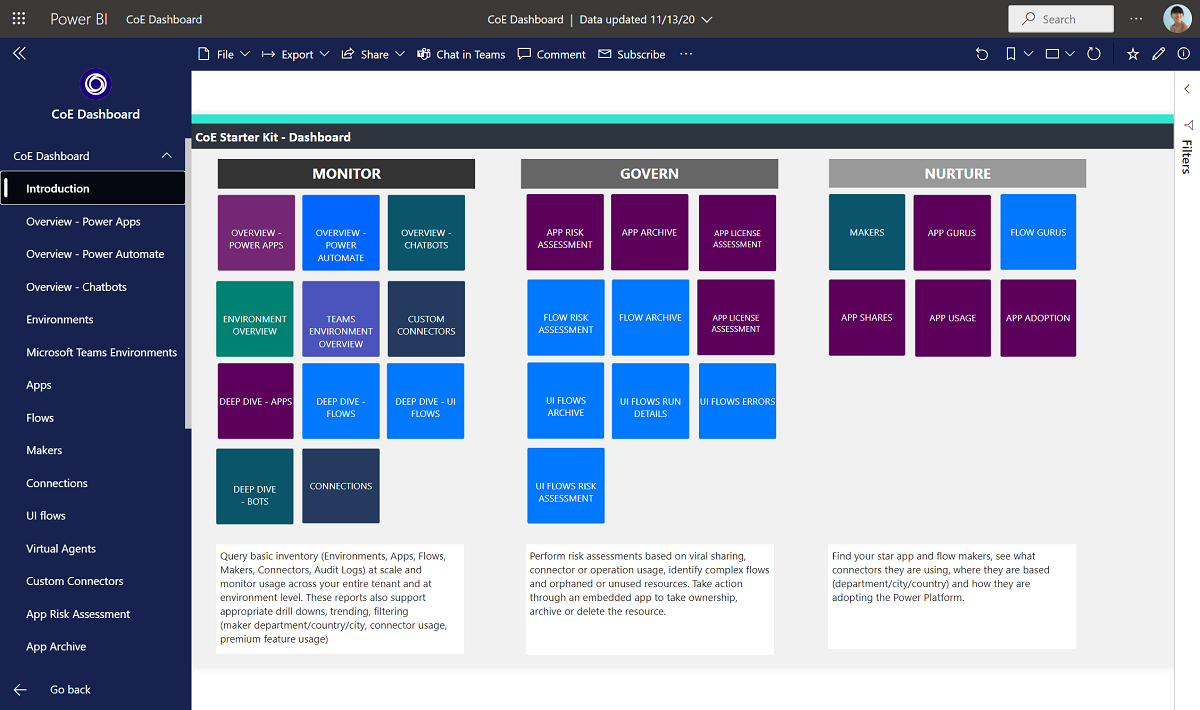Image resolution: width=1200 pixels, height=710 pixels.
Task: Pin the report to favorites
Action: click(x=1133, y=54)
